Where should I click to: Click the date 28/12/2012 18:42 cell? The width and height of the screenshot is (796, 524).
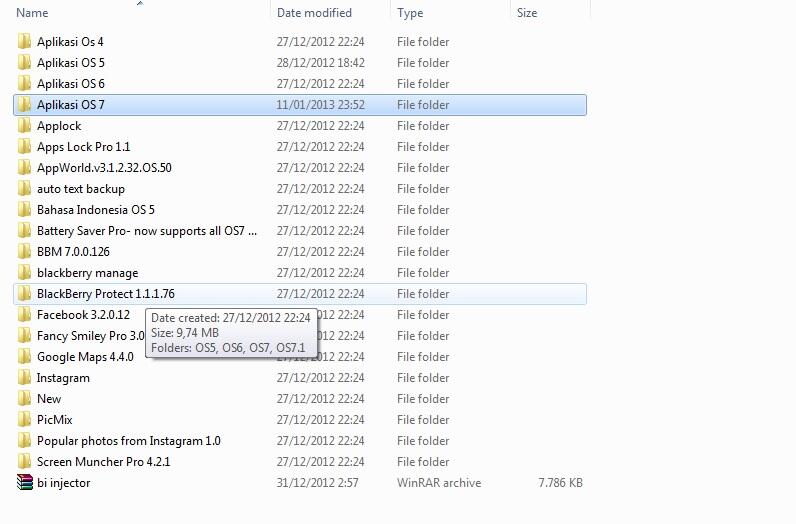(x=320, y=62)
